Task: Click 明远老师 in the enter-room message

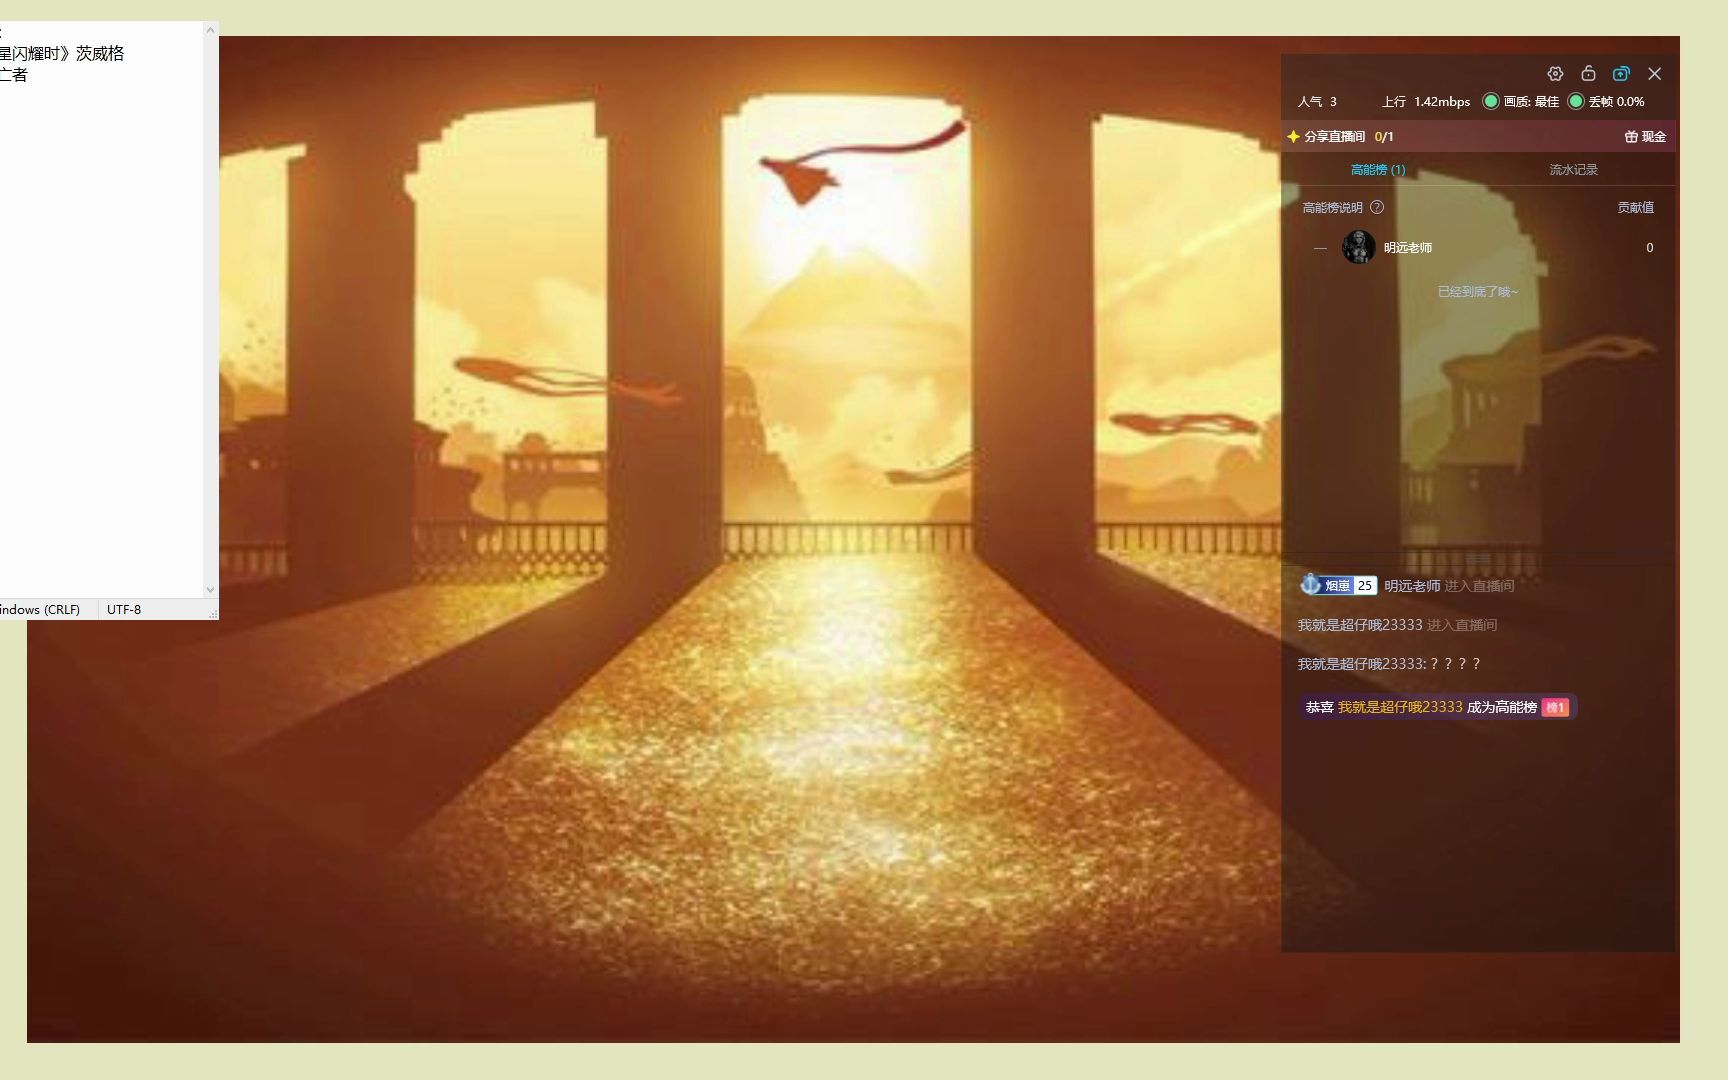Action: point(1412,586)
